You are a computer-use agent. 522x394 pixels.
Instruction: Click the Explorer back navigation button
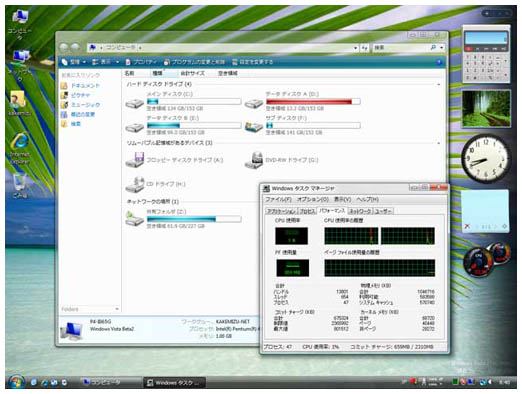64,47
